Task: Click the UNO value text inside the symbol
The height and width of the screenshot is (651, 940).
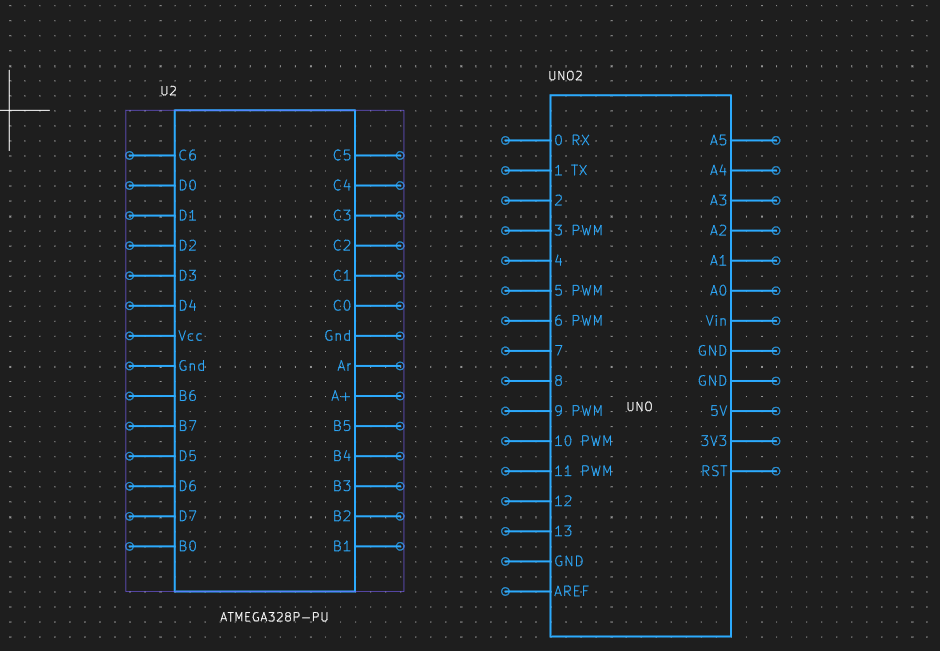Action: click(x=639, y=407)
